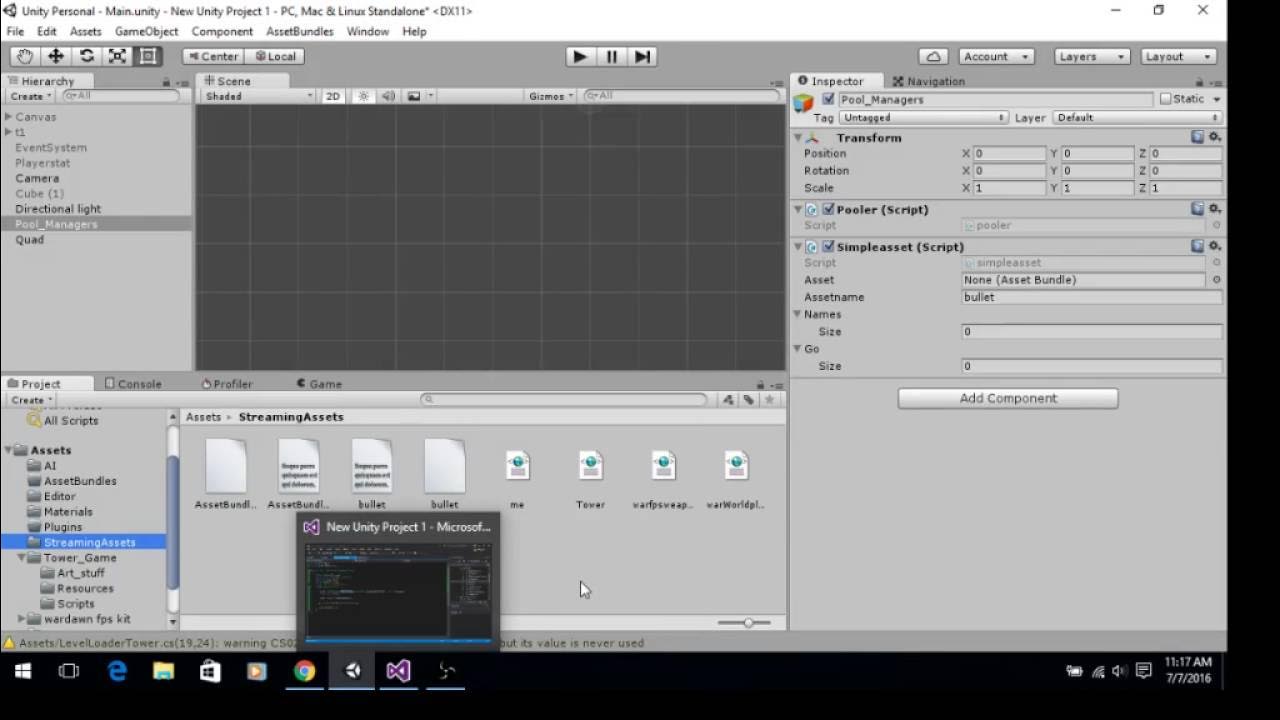Image resolution: width=1280 pixels, height=720 pixels.
Task: Disable the Pooler script checkbox
Action: click(828, 209)
